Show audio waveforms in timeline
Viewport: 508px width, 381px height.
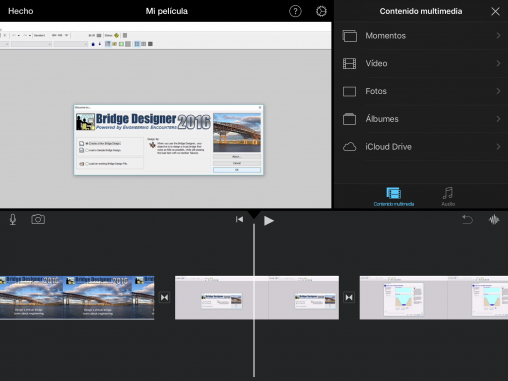[494, 220]
